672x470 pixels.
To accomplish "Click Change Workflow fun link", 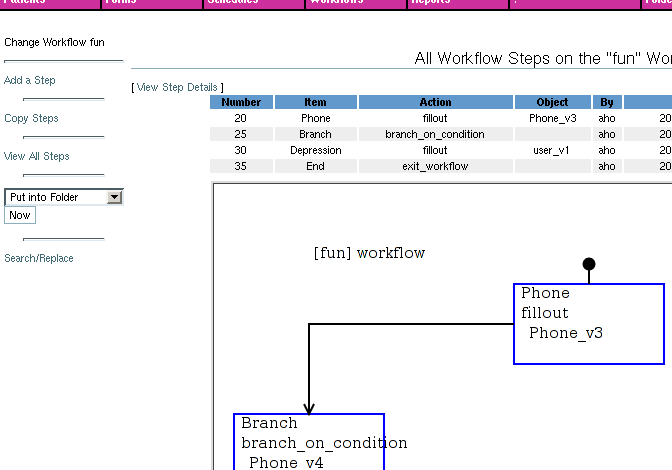I will click(54, 42).
